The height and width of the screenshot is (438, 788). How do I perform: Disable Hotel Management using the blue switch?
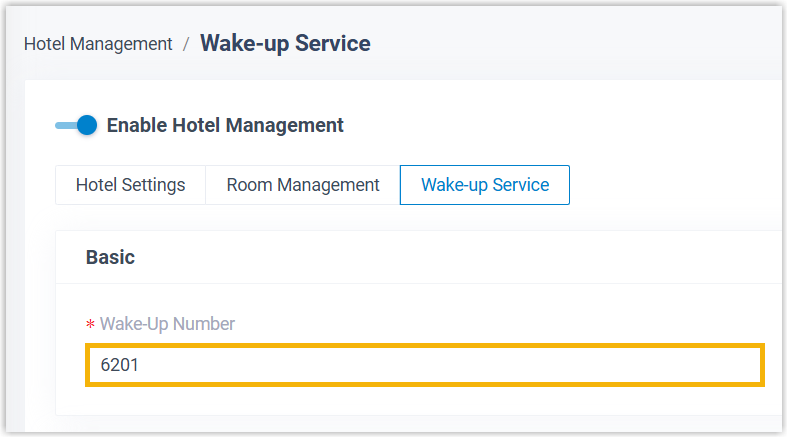pyautogui.click(x=76, y=125)
